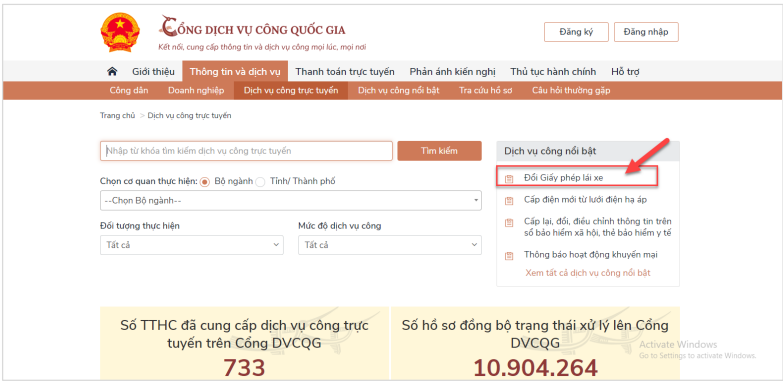The height and width of the screenshot is (382, 783).
Task: Click icon beside Thông báo hoạt động khuyến mại
Action: (x=509, y=256)
